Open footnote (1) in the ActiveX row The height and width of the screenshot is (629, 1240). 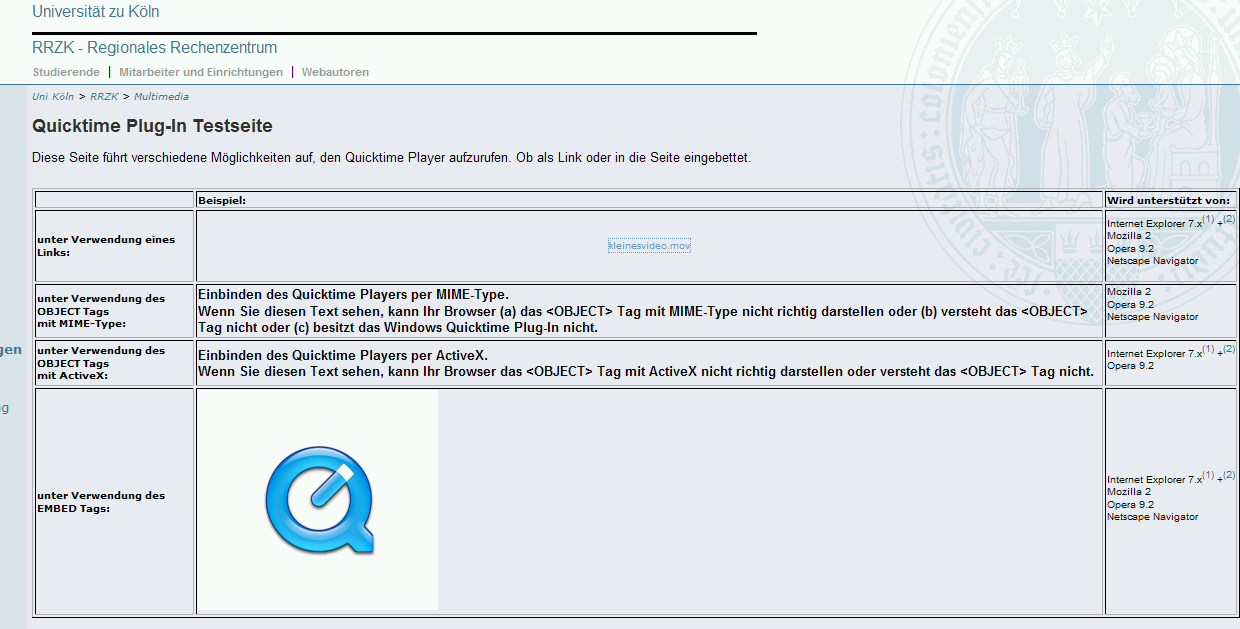tap(1208, 350)
